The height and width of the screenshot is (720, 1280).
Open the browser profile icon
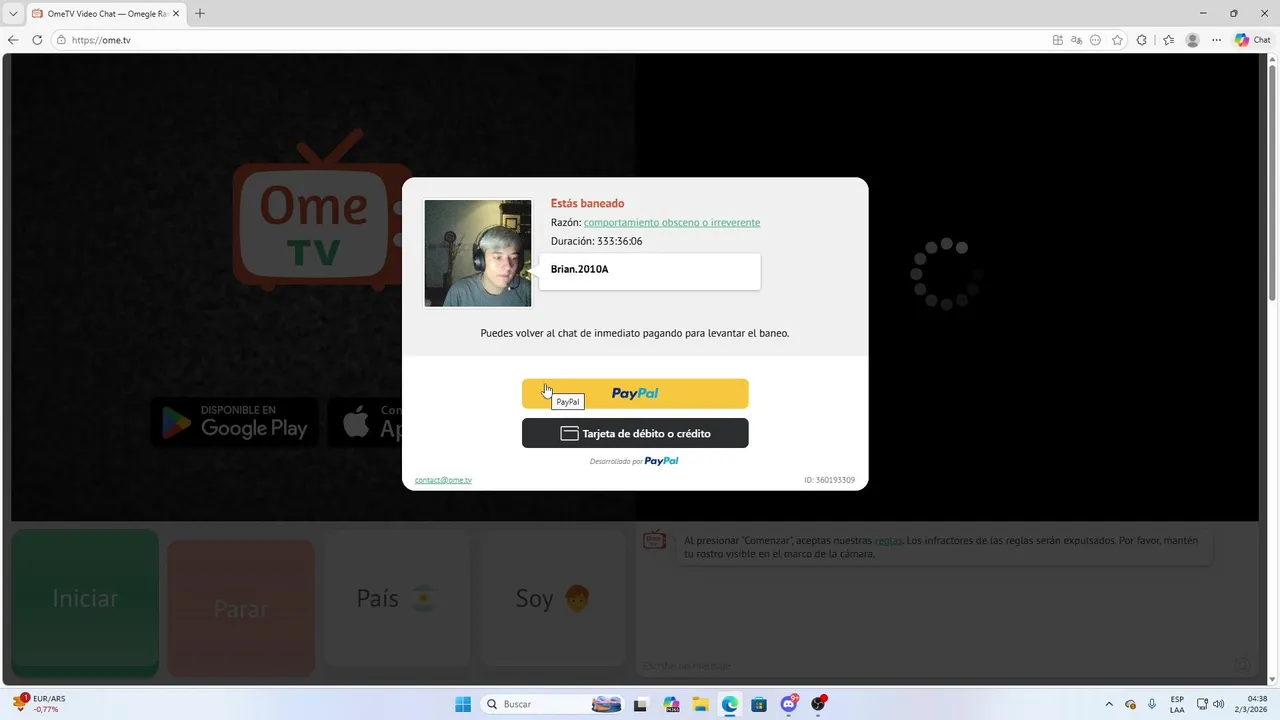[1192, 40]
